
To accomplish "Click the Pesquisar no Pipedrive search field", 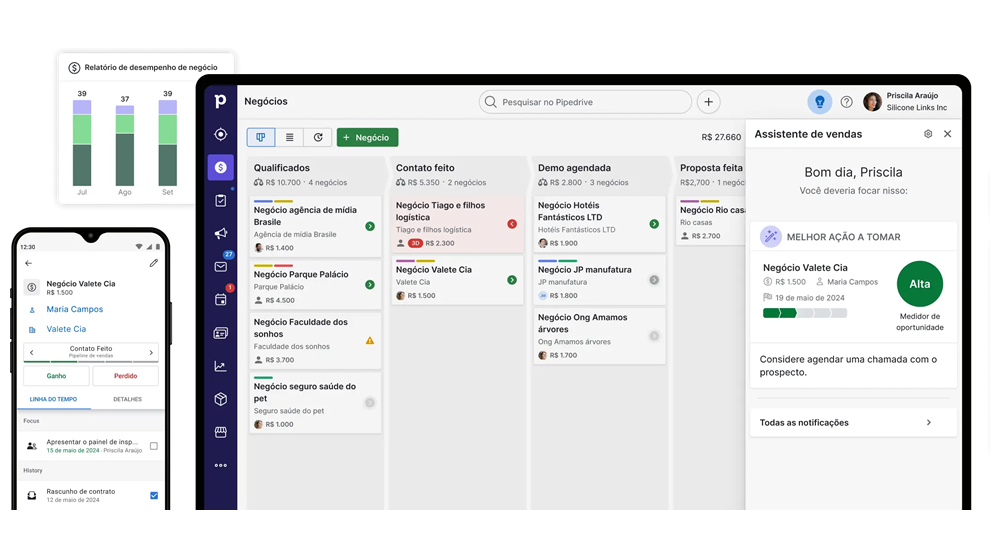I will pyautogui.click(x=585, y=102).
